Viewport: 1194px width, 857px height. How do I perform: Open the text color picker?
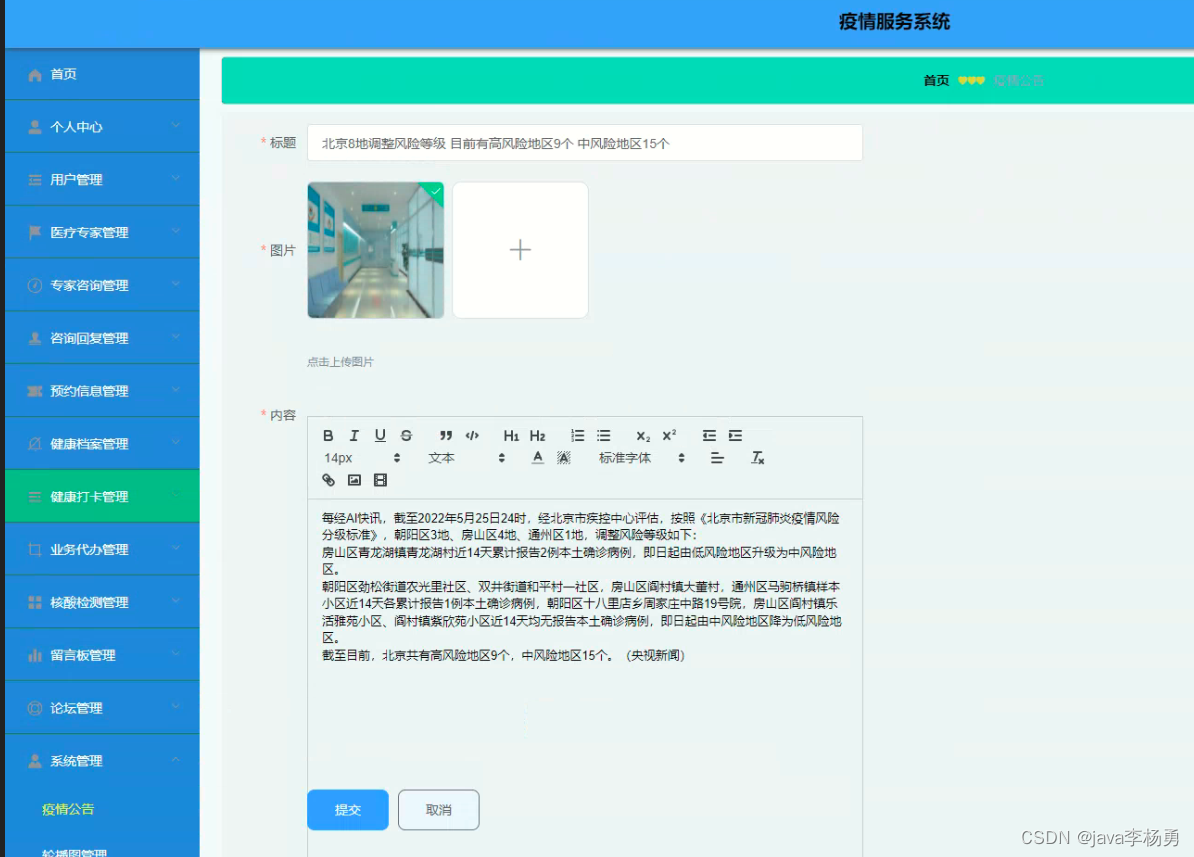tap(538, 458)
